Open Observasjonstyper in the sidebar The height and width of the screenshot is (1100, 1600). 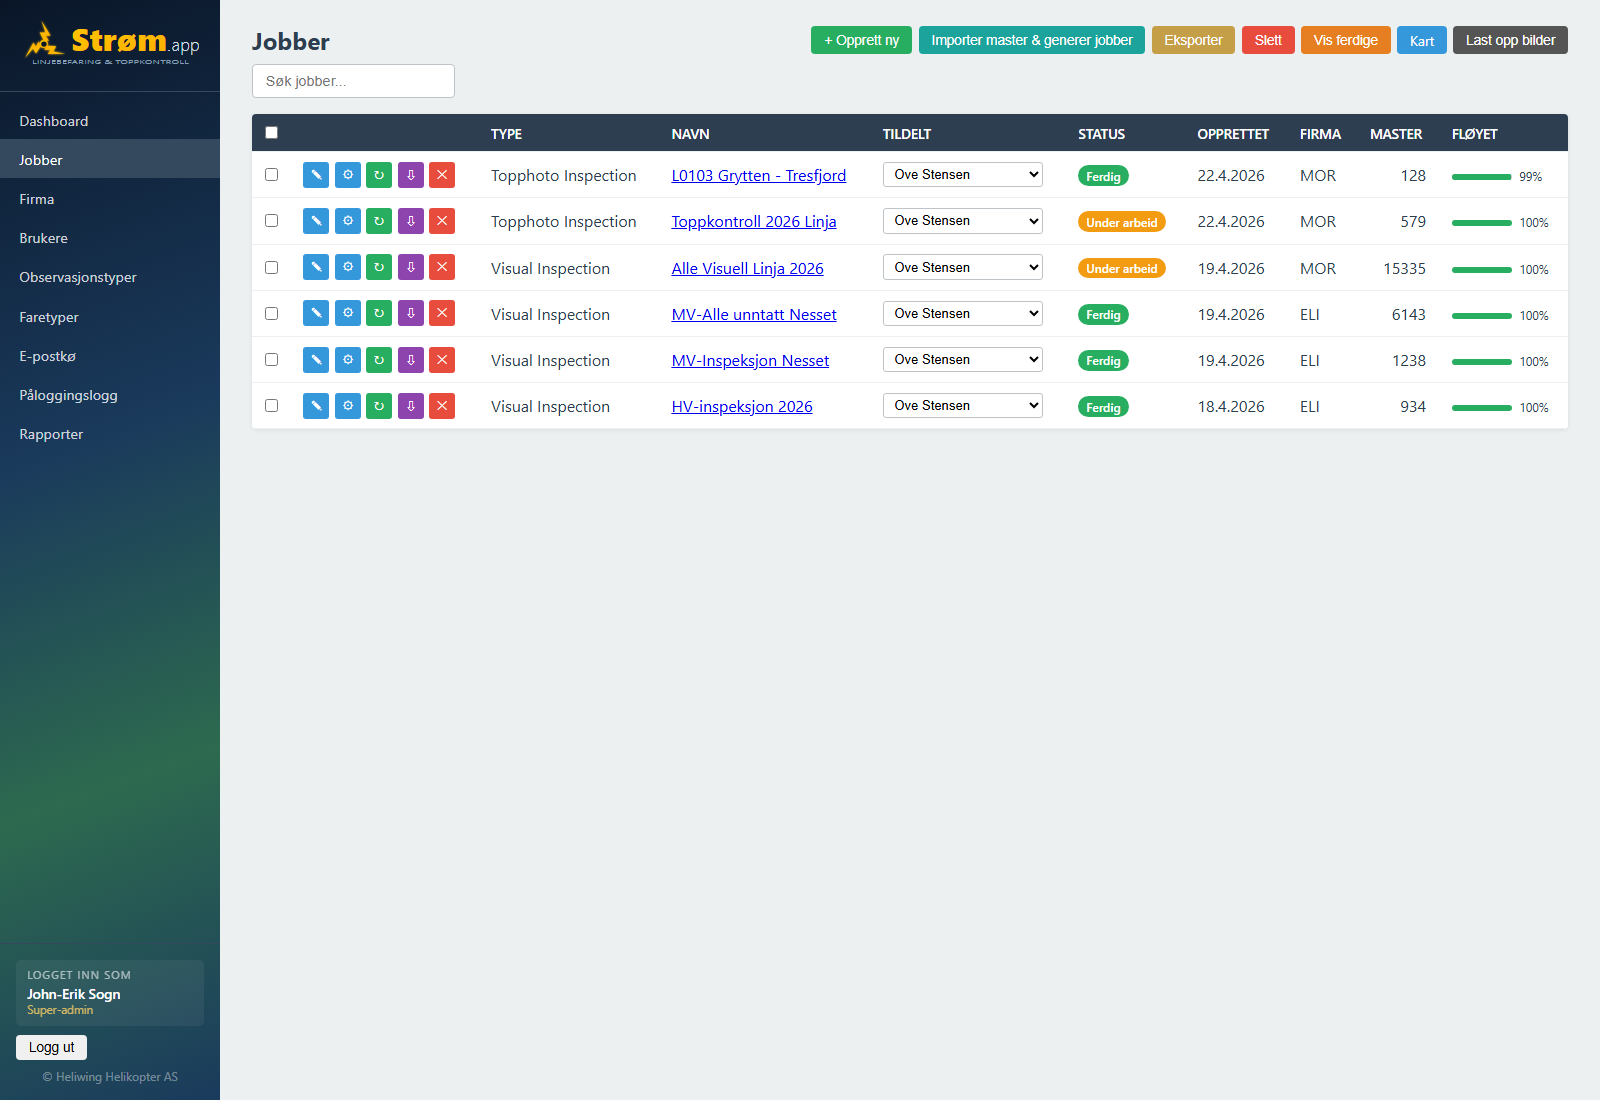[x=110, y=277]
